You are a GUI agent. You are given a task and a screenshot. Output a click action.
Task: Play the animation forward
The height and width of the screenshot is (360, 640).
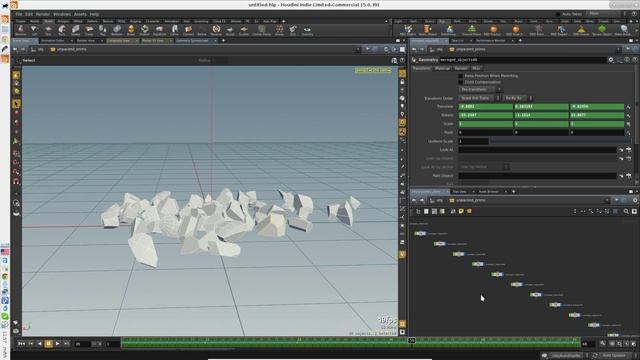click(x=58, y=344)
